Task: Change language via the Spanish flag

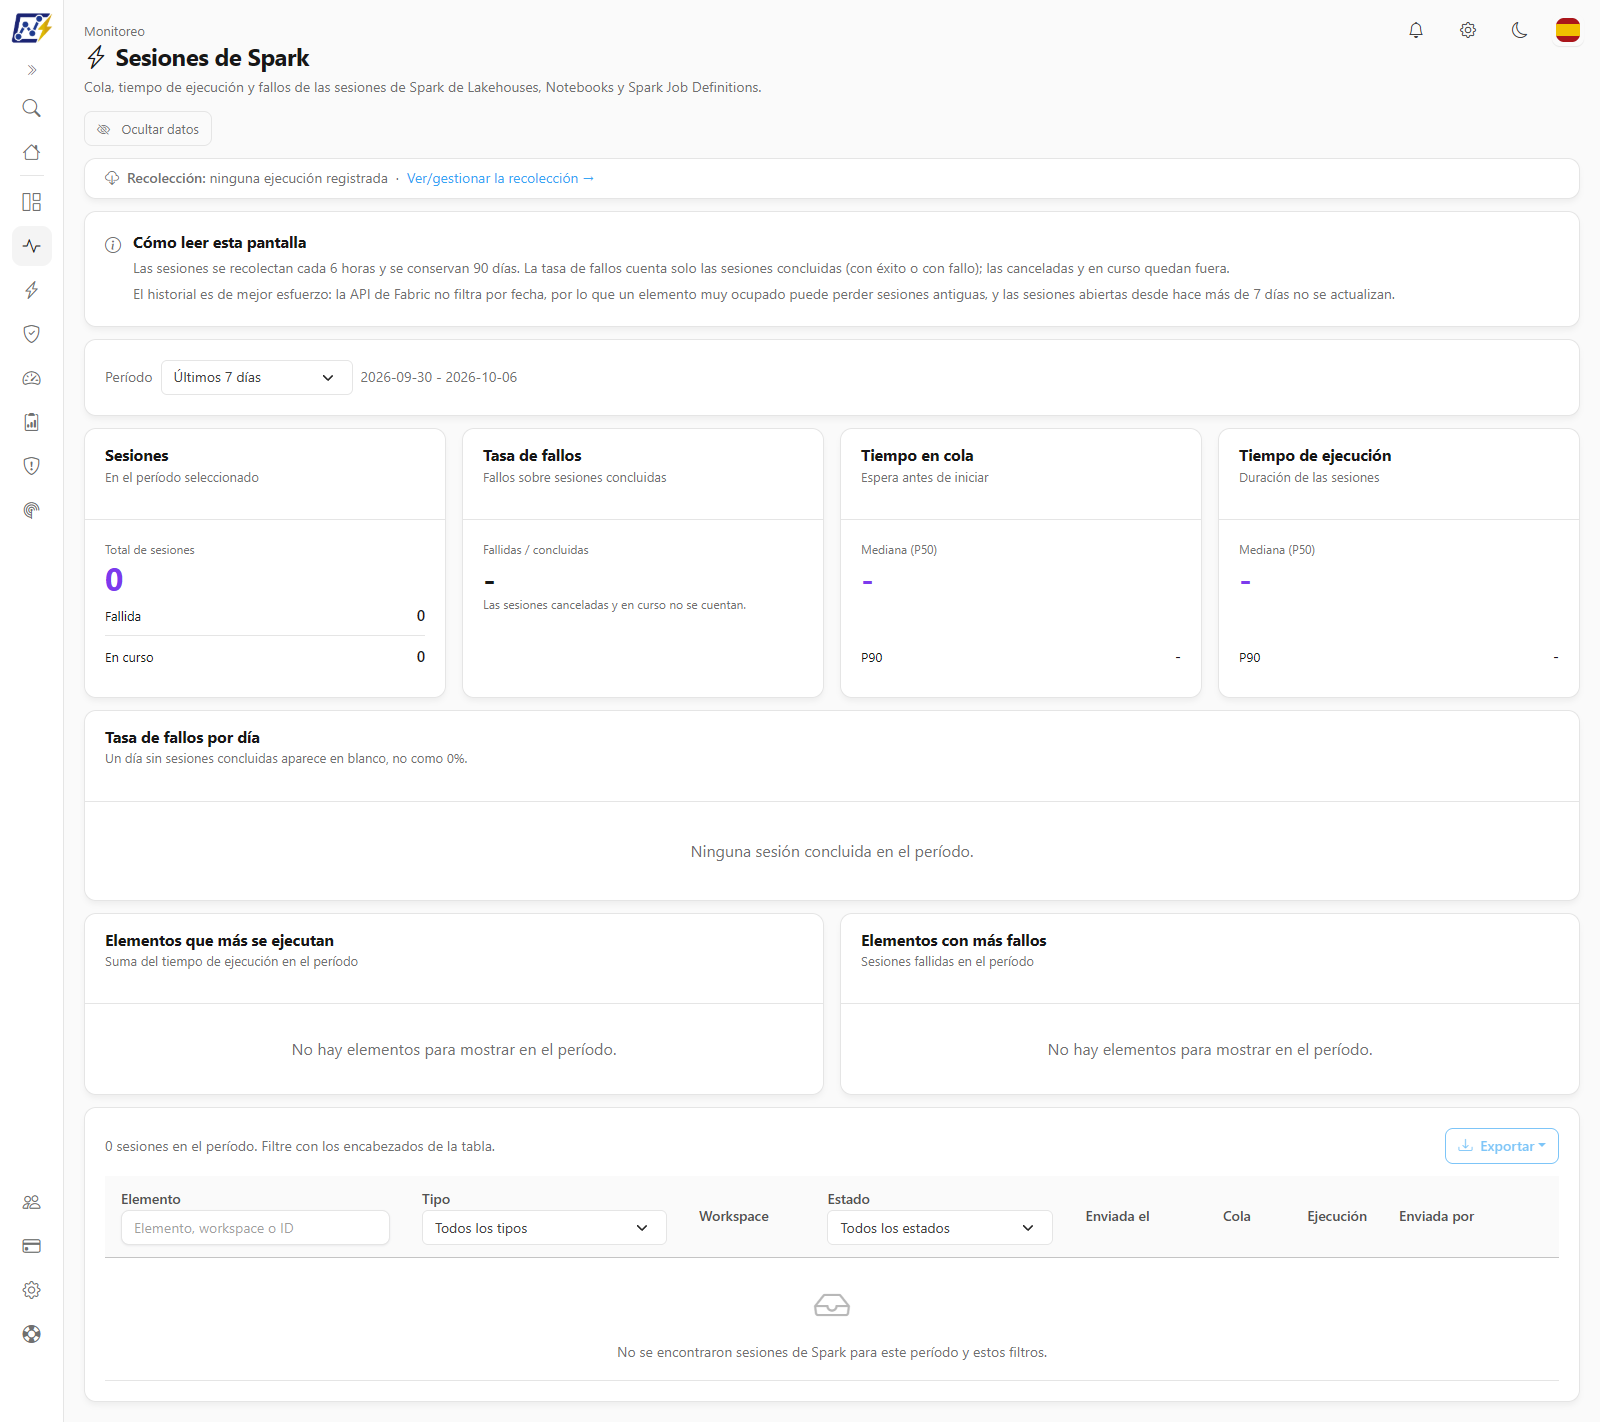Action: pos(1568,30)
